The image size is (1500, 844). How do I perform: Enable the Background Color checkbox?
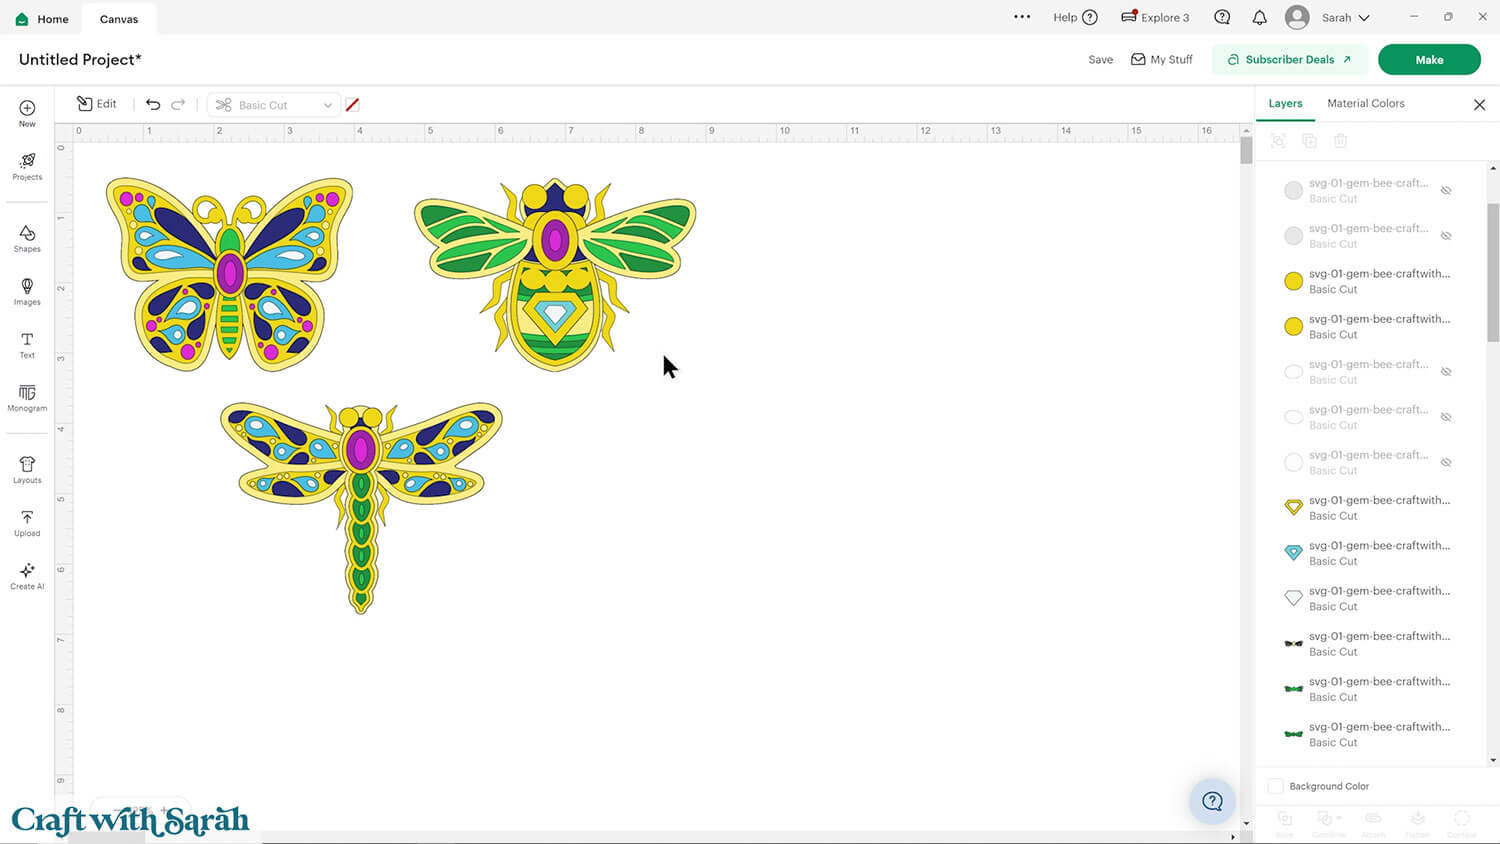1276,786
